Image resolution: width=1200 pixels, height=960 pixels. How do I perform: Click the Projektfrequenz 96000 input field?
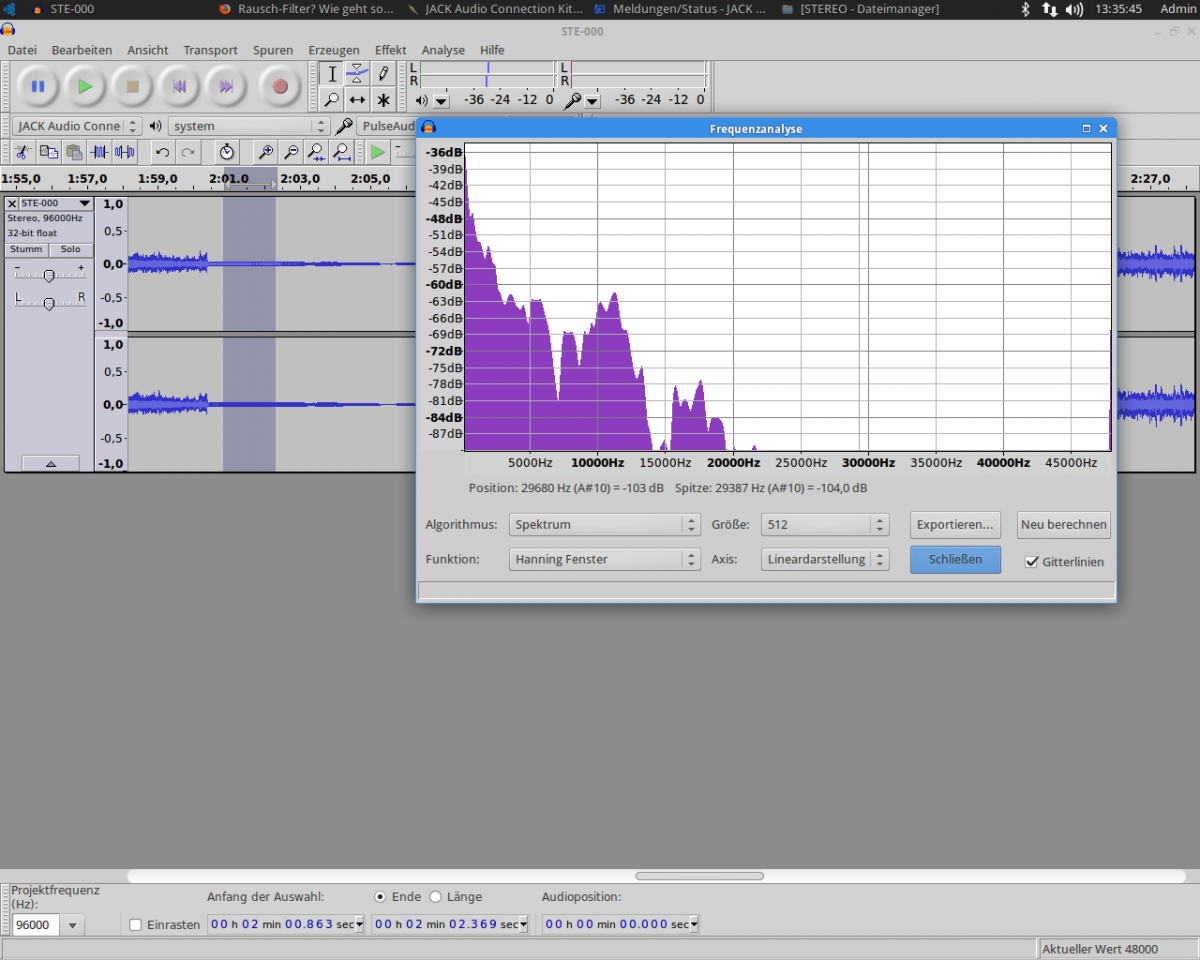tap(36, 925)
